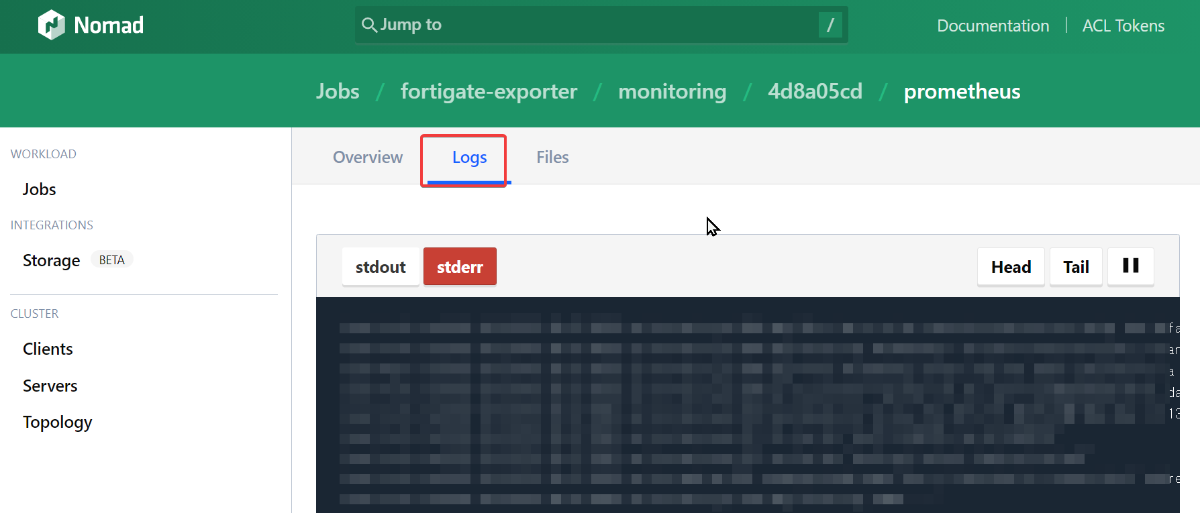
Task: Open Topology in the sidebar
Action: 58,422
